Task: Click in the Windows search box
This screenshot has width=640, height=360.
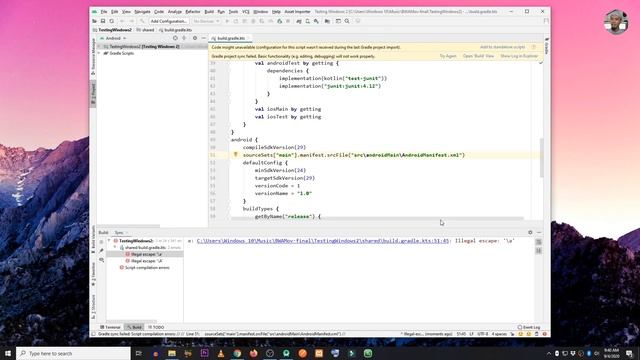Action: 73,353
